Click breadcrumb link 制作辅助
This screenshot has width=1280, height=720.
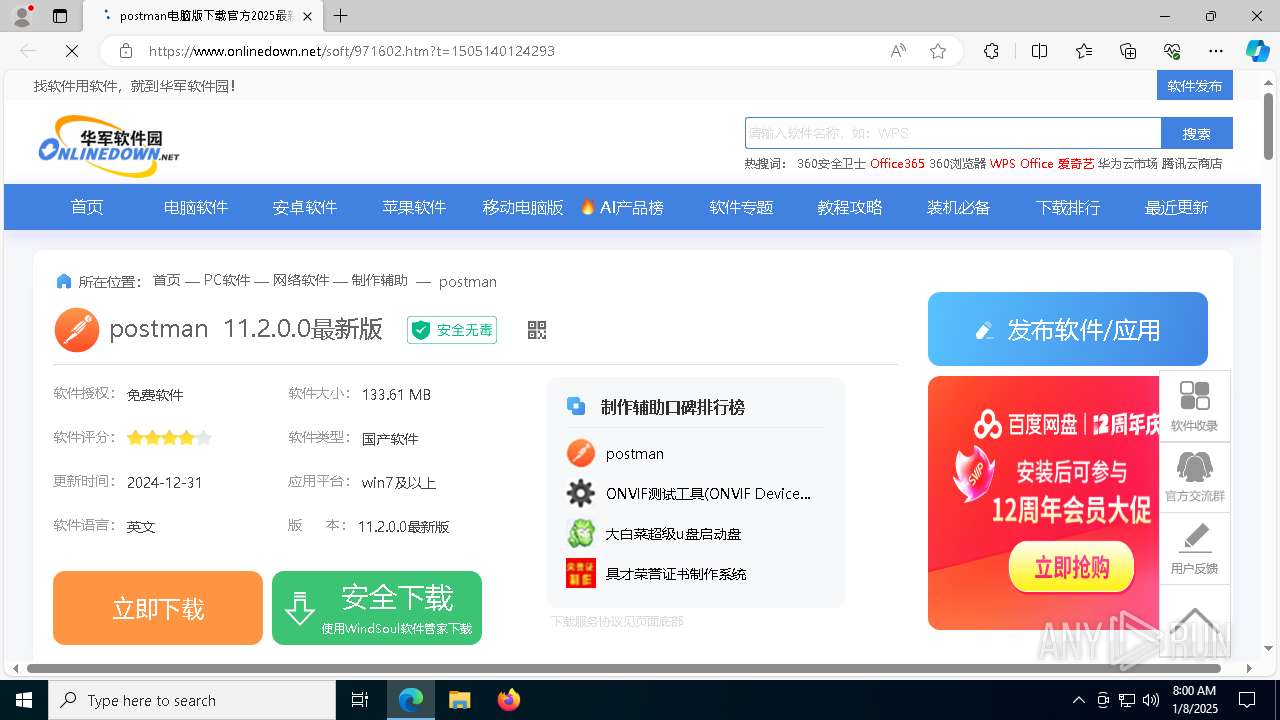click(380, 281)
